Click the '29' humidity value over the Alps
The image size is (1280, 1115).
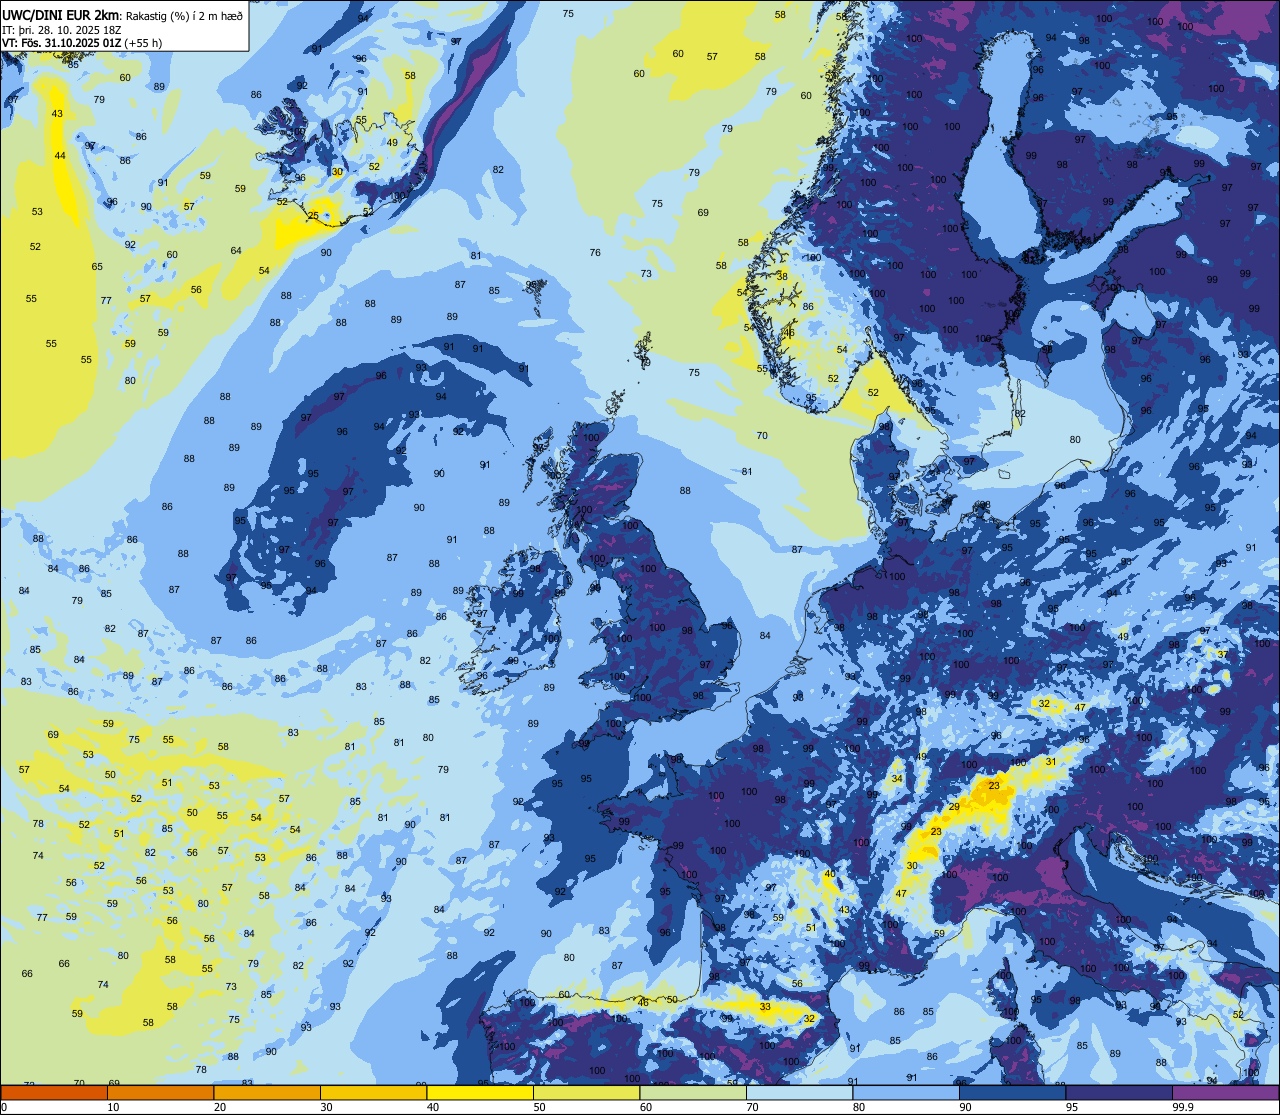954,807
